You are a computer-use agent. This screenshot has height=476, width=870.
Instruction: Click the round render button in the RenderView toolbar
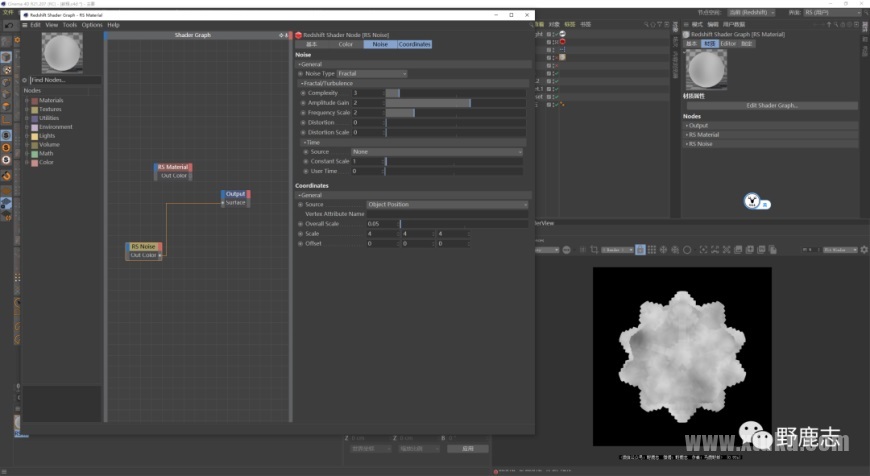click(x=566, y=250)
